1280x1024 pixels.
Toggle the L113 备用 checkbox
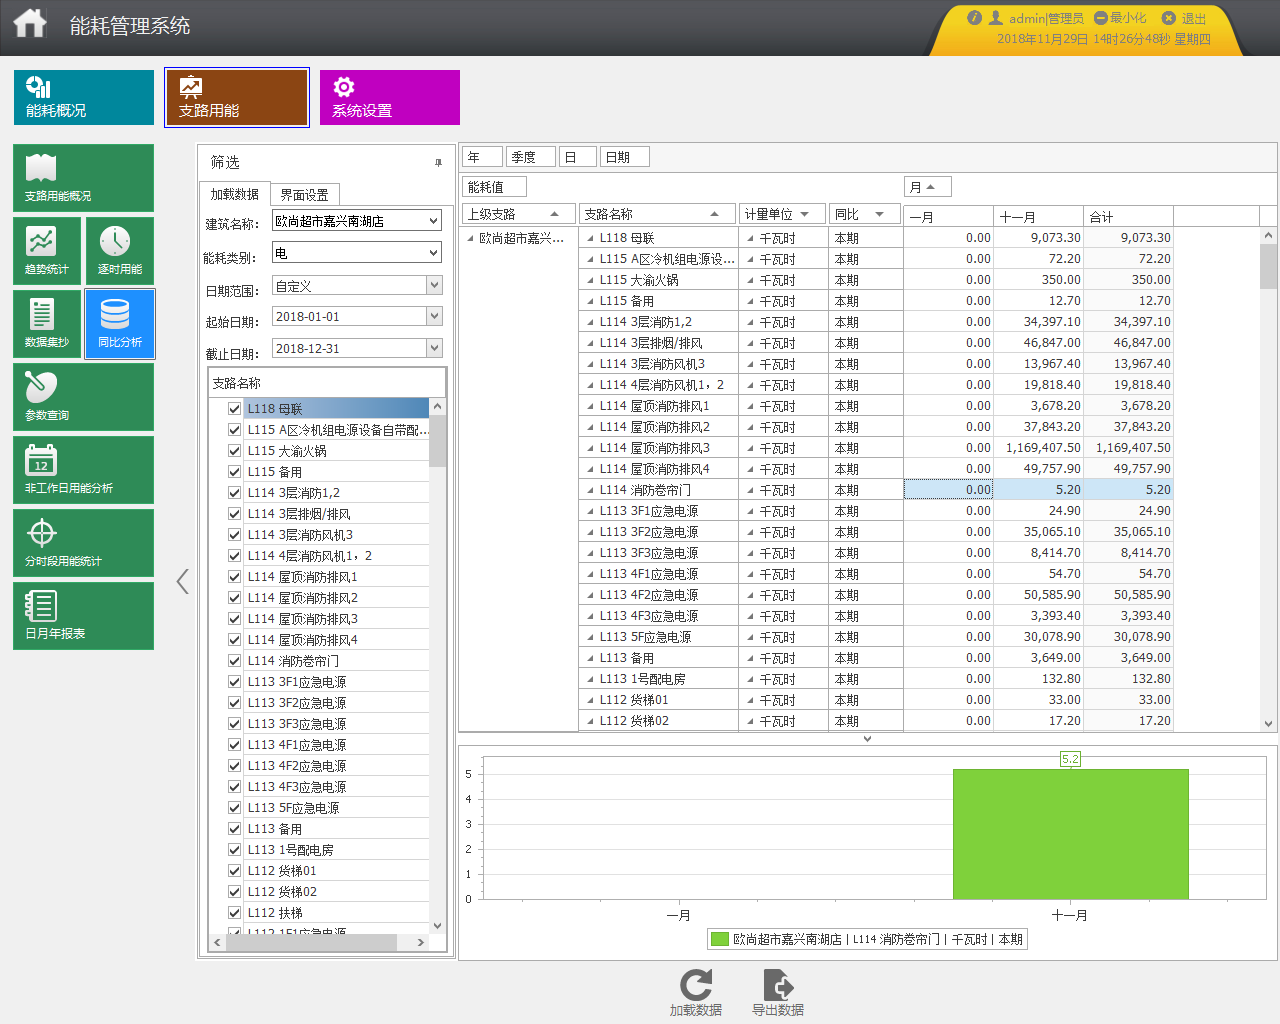[x=234, y=829]
